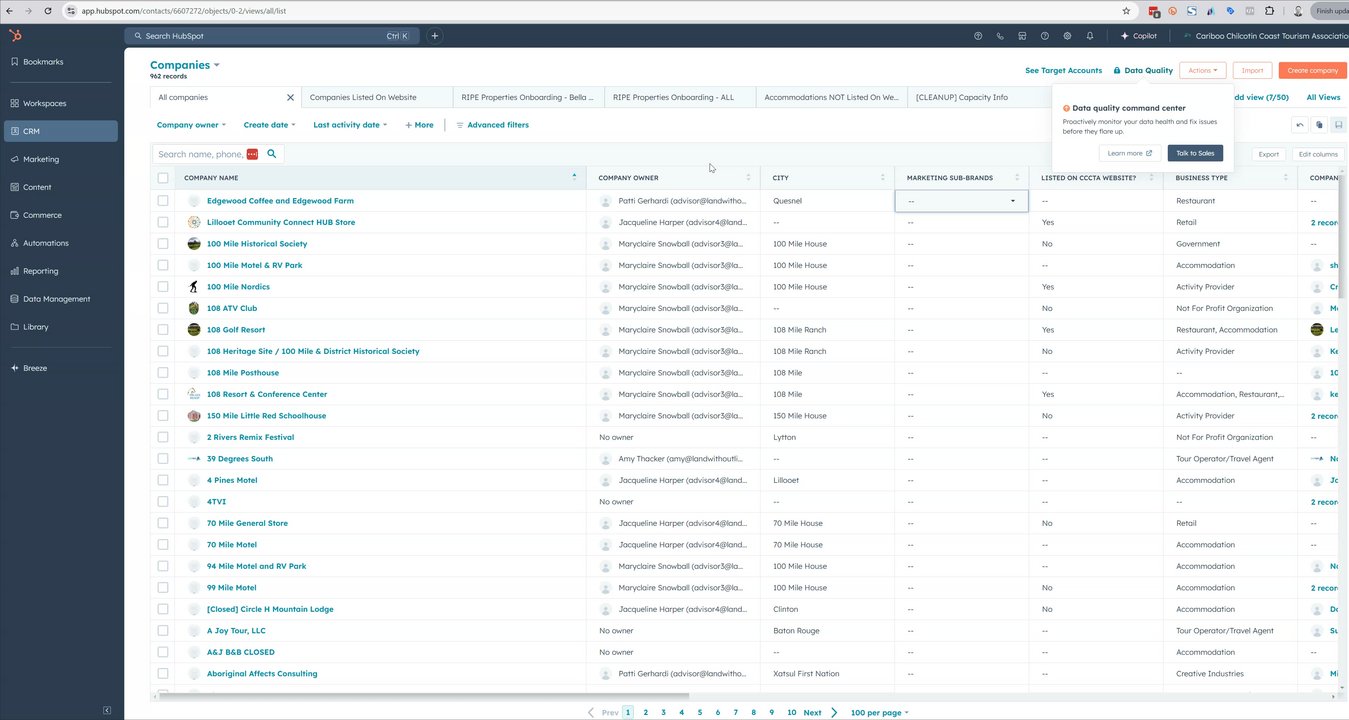
Task: Change the 100 per page setting
Action: click(880, 713)
